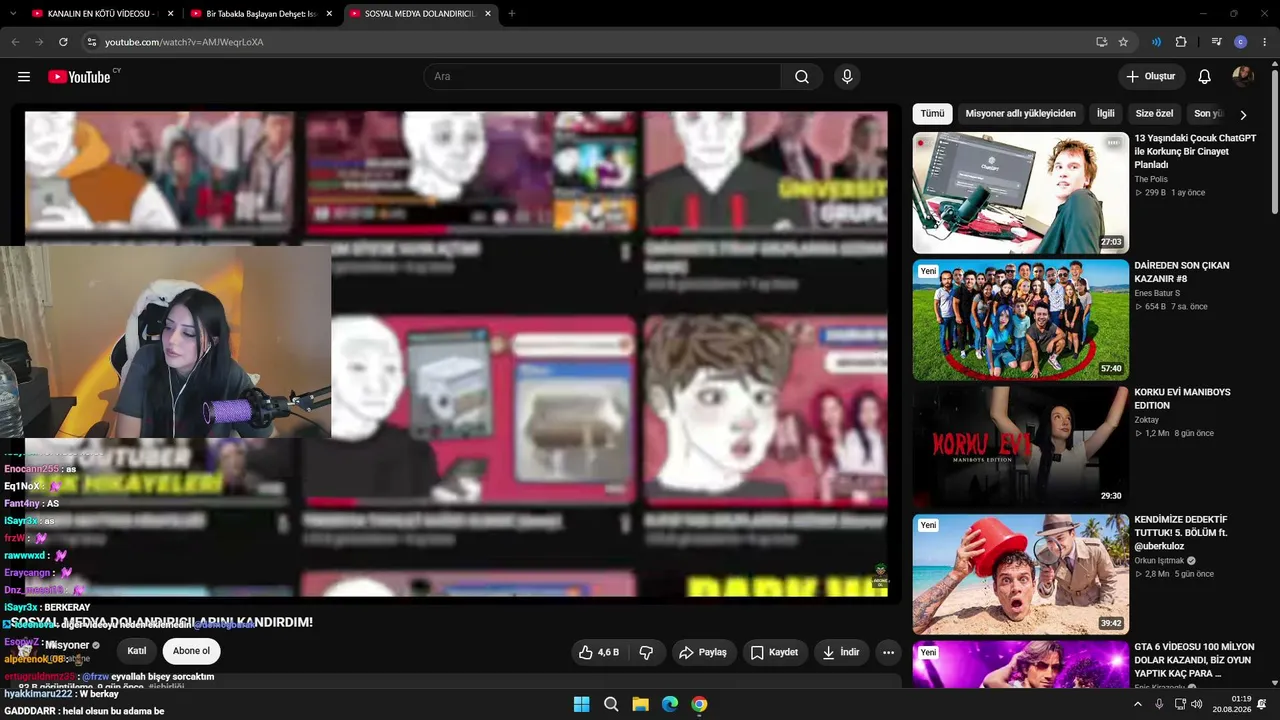Start voice search with microphone icon
Viewport: 1280px width, 720px height.
(x=847, y=77)
